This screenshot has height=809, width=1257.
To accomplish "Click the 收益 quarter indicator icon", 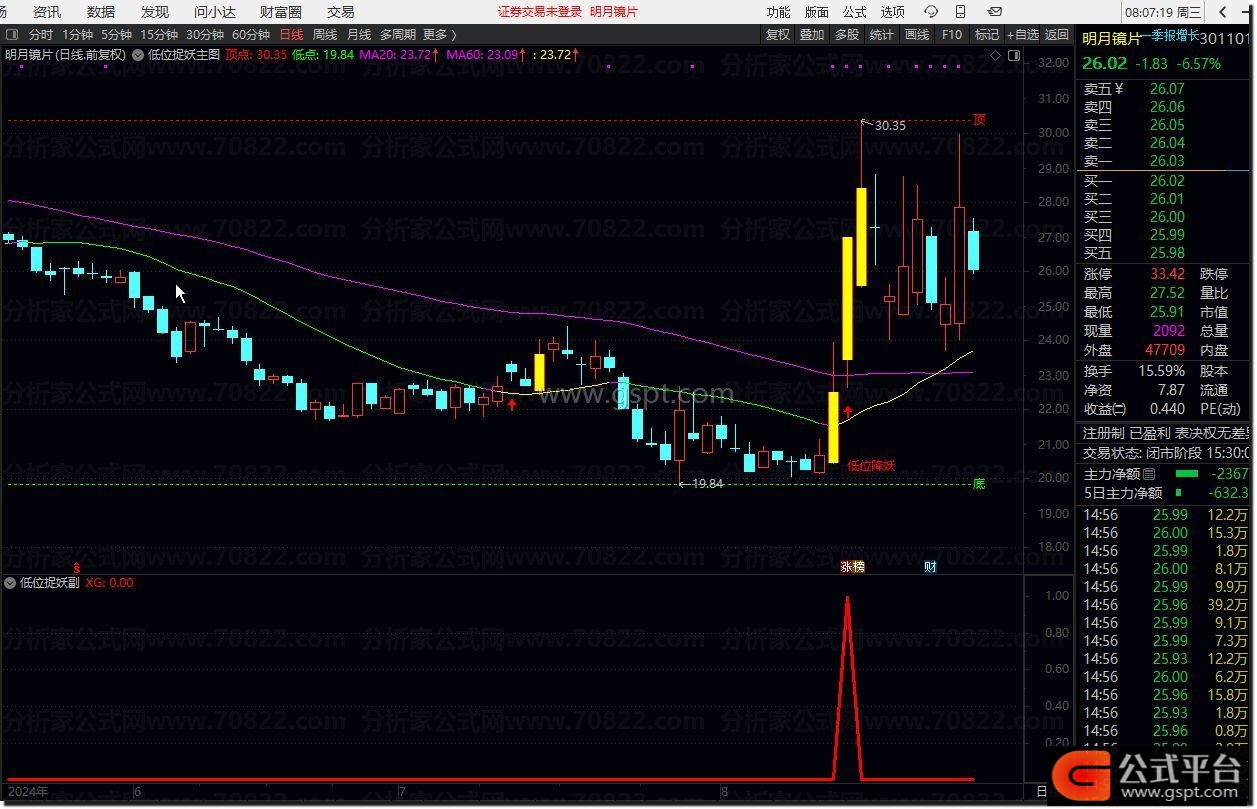I will [x=1120, y=409].
